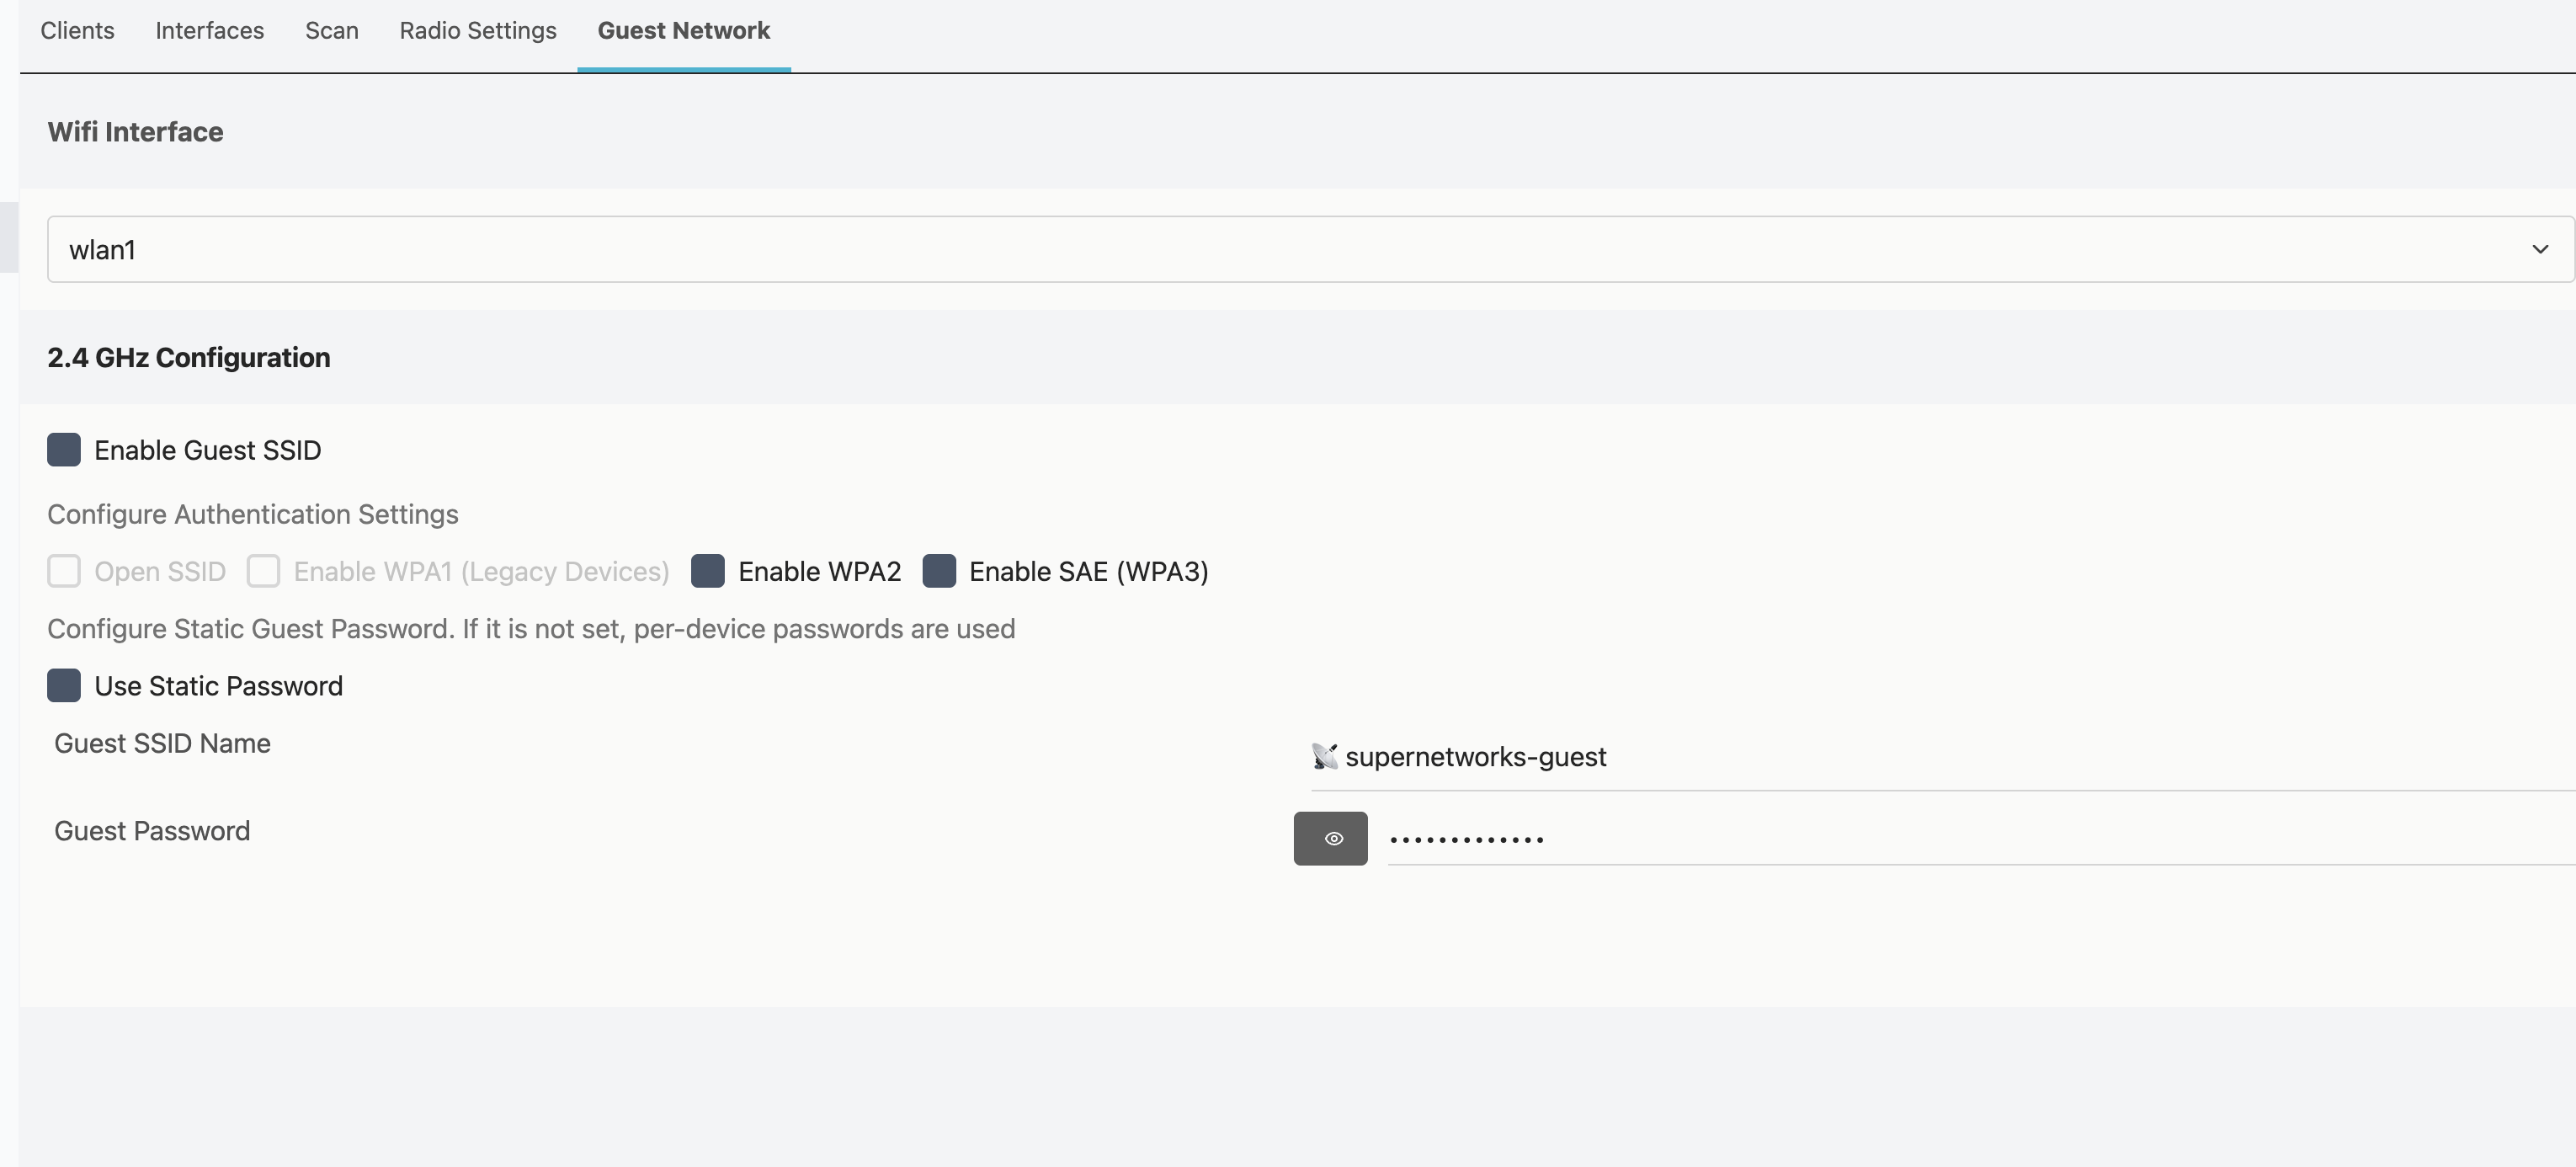Toggle the Enable SAE (WPA3) checkbox
Screen dimensions: 2576x1167
pos(938,571)
